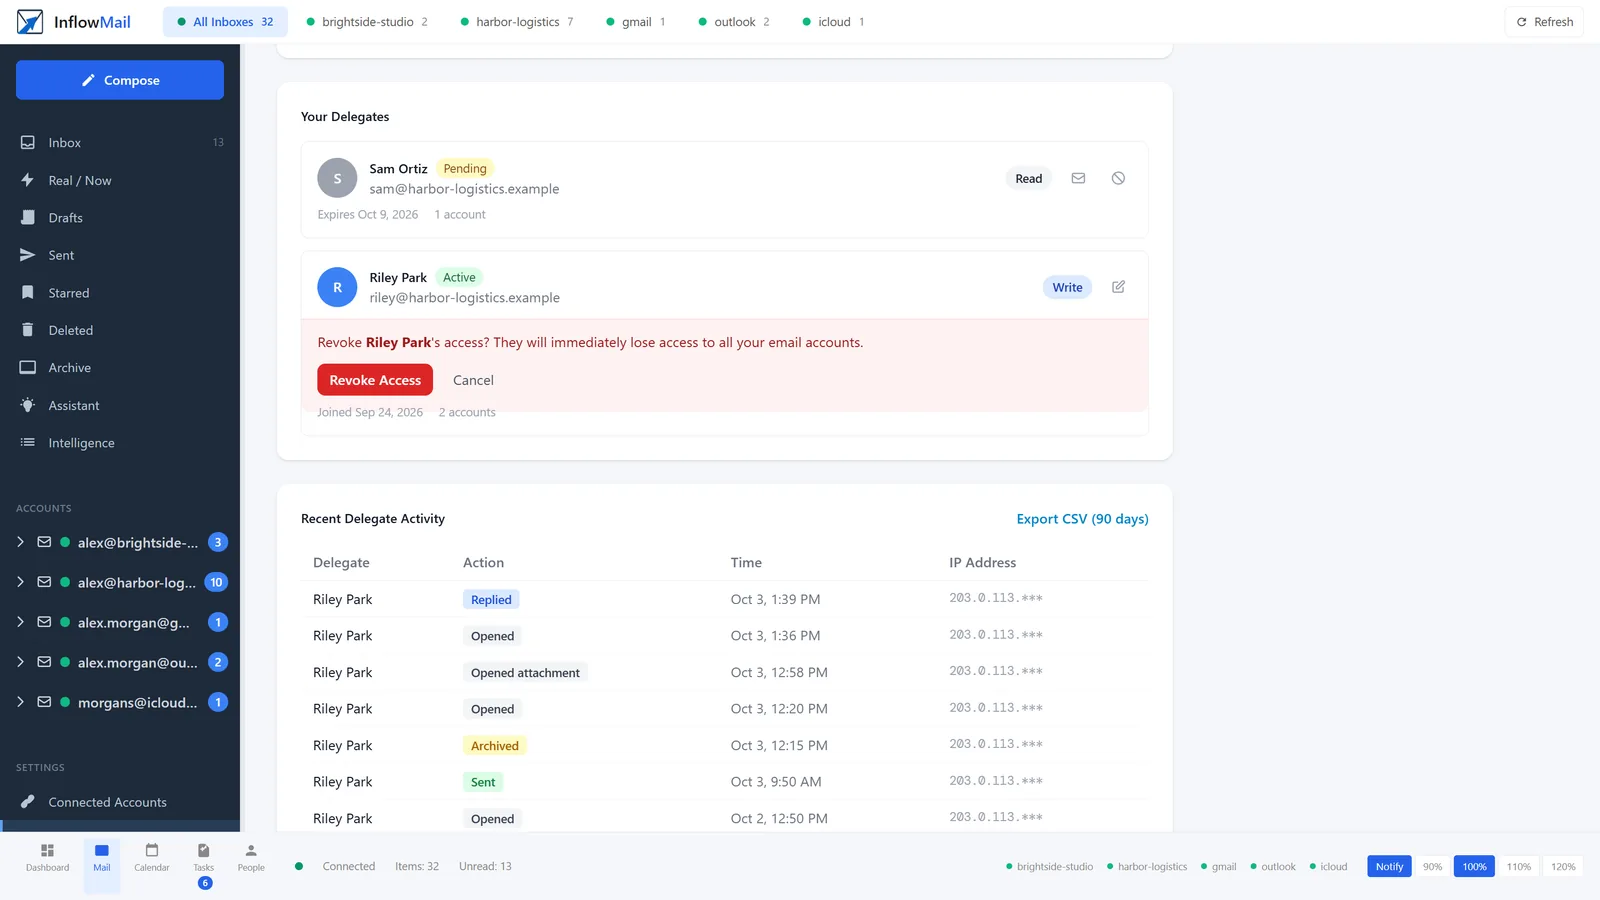The width and height of the screenshot is (1600, 900).
Task: Click the envelope icon for Sam Ortiz
Action: [x=1078, y=178]
